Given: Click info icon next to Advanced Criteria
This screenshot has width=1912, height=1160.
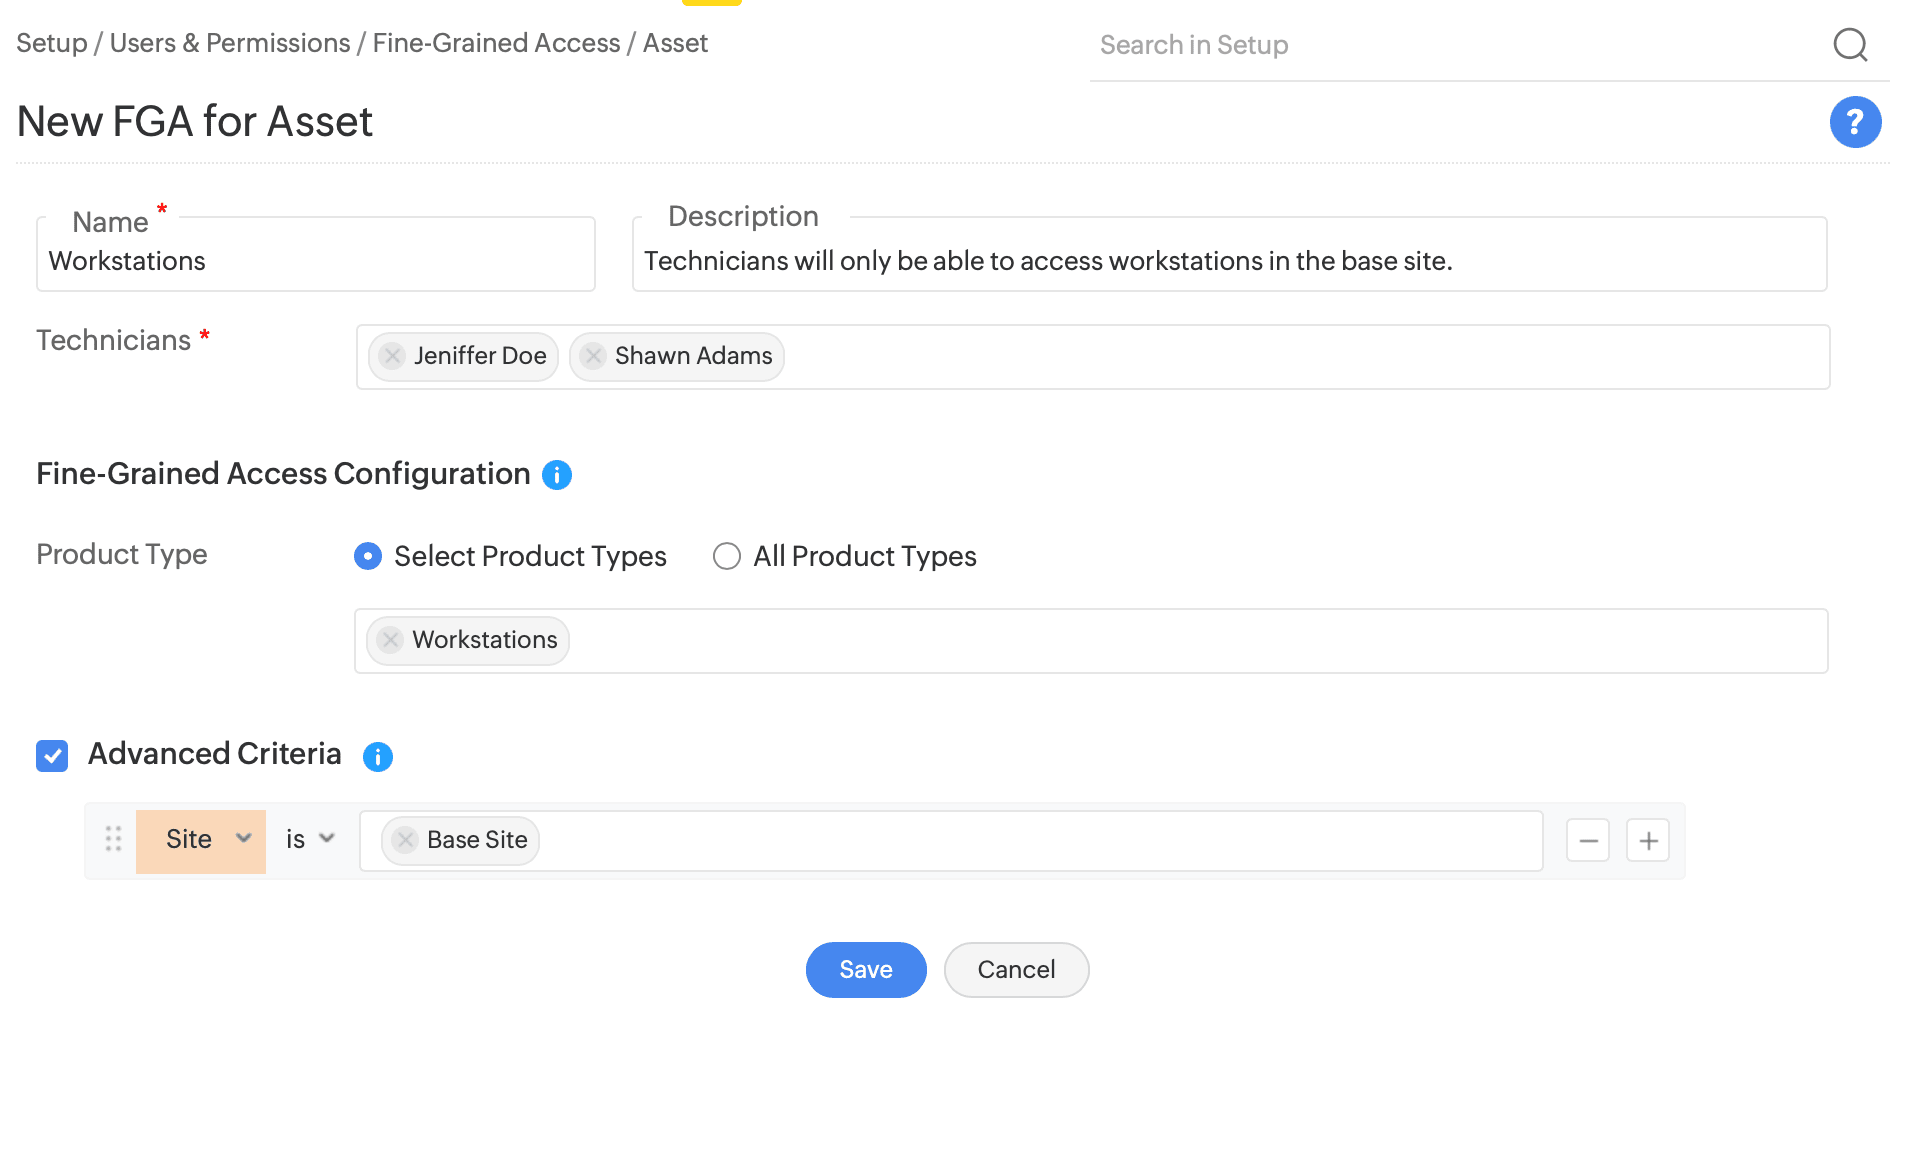Looking at the screenshot, I should point(378,757).
